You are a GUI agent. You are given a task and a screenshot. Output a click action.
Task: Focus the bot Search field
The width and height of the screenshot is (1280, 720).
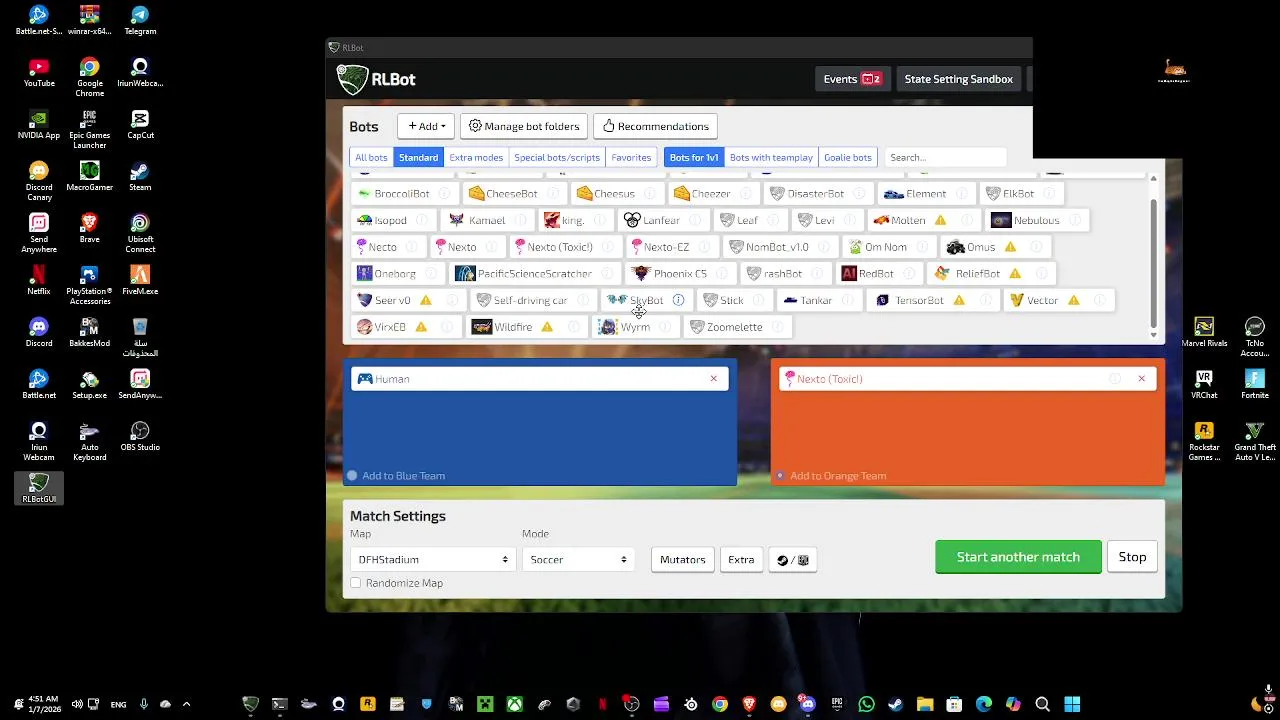[945, 158]
